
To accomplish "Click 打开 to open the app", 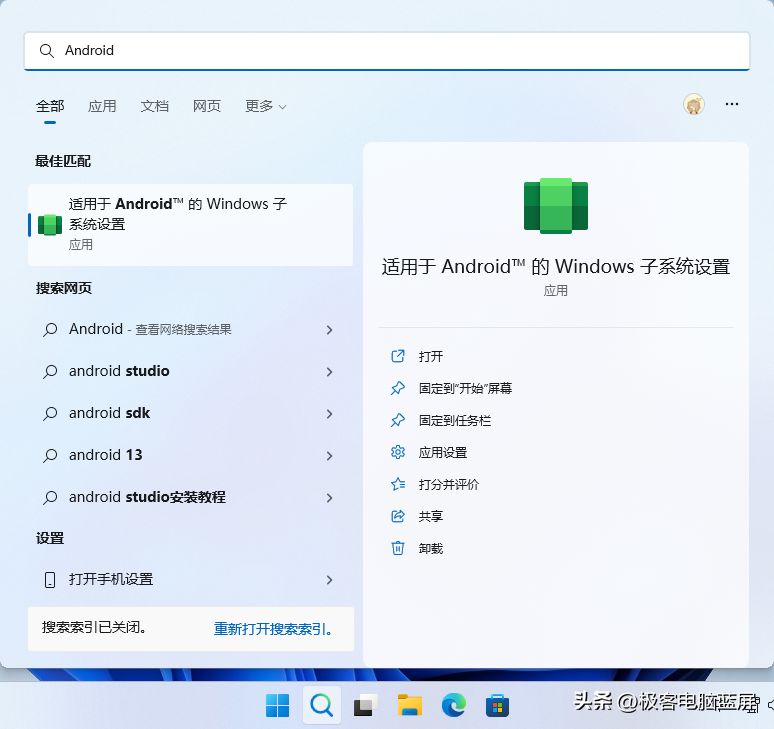I will pyautogui.click(x=430, y=356).
